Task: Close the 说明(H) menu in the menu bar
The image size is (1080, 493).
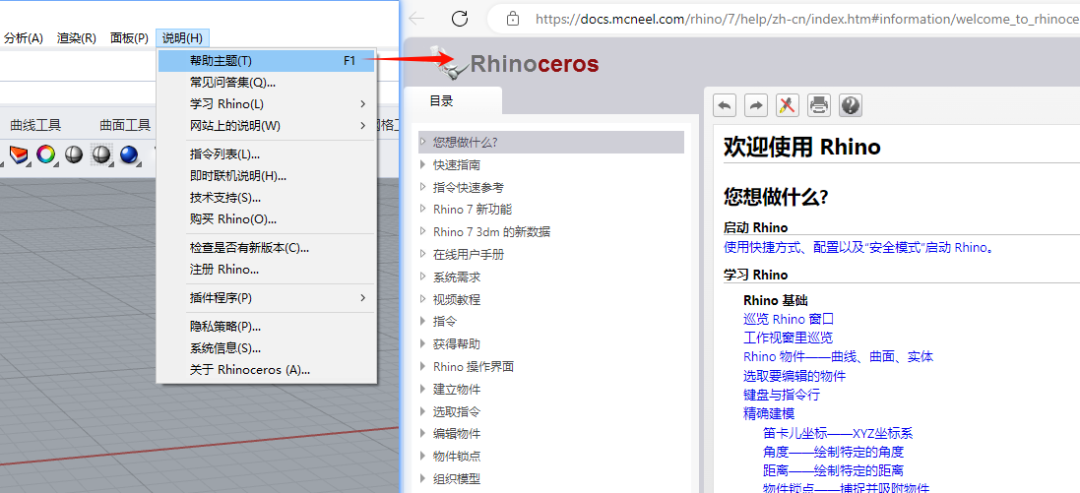Action: [183, 39]
